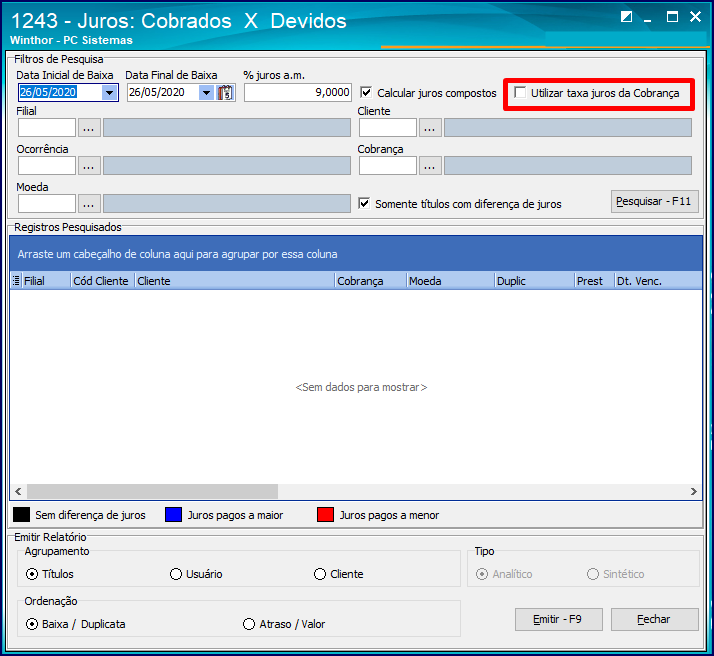Viewport: 714px width, 656px height.
Task: Close the window with the X icon
Action: coord(695,17)
